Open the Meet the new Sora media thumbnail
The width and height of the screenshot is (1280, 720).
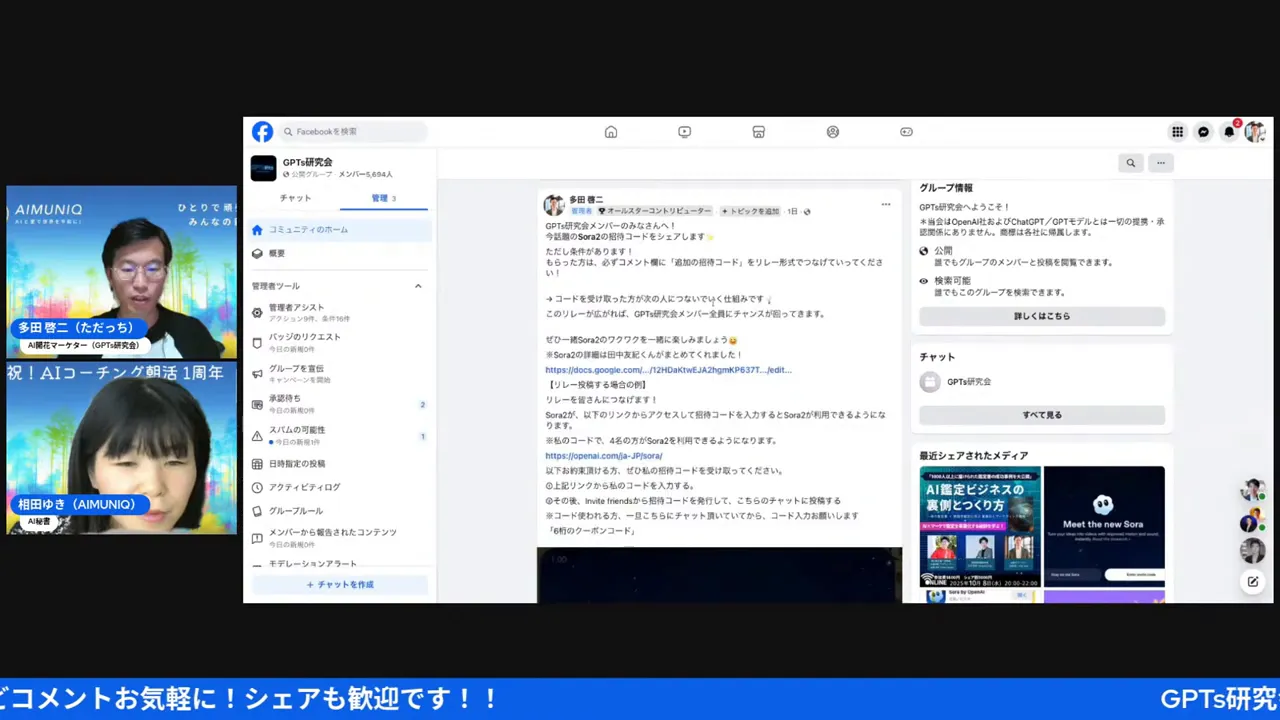pyautogui.click(x=1104, y=527)
